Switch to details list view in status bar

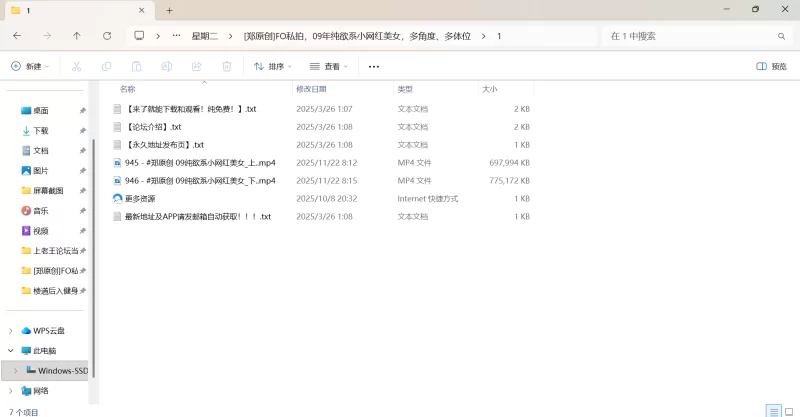pyautogui.click(x=772, y=410)
